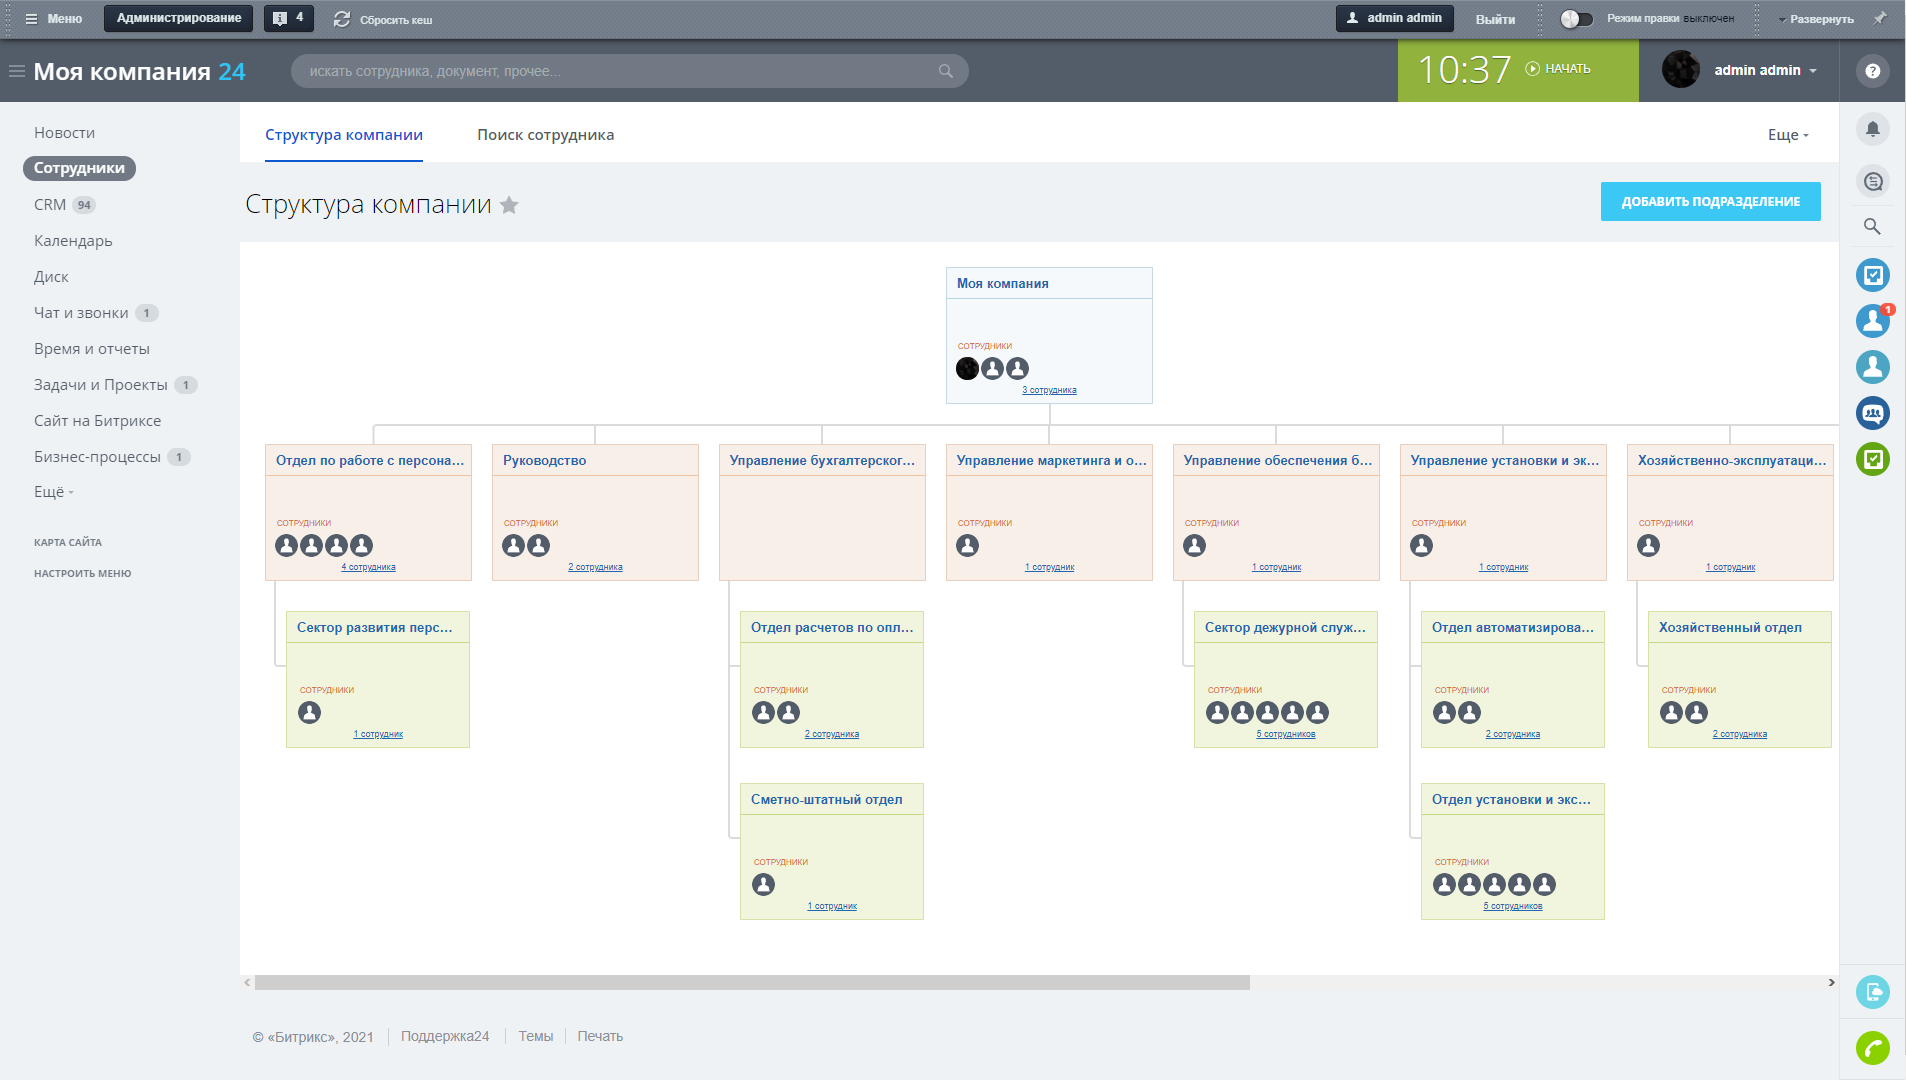Toggle Режим правки switch
The image size is (1906, 1080).
[x=1576, y=19]
